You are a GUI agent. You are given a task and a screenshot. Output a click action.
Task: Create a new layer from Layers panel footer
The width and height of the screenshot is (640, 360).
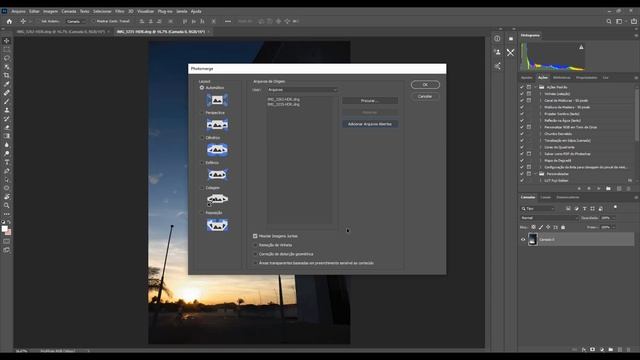620,349
